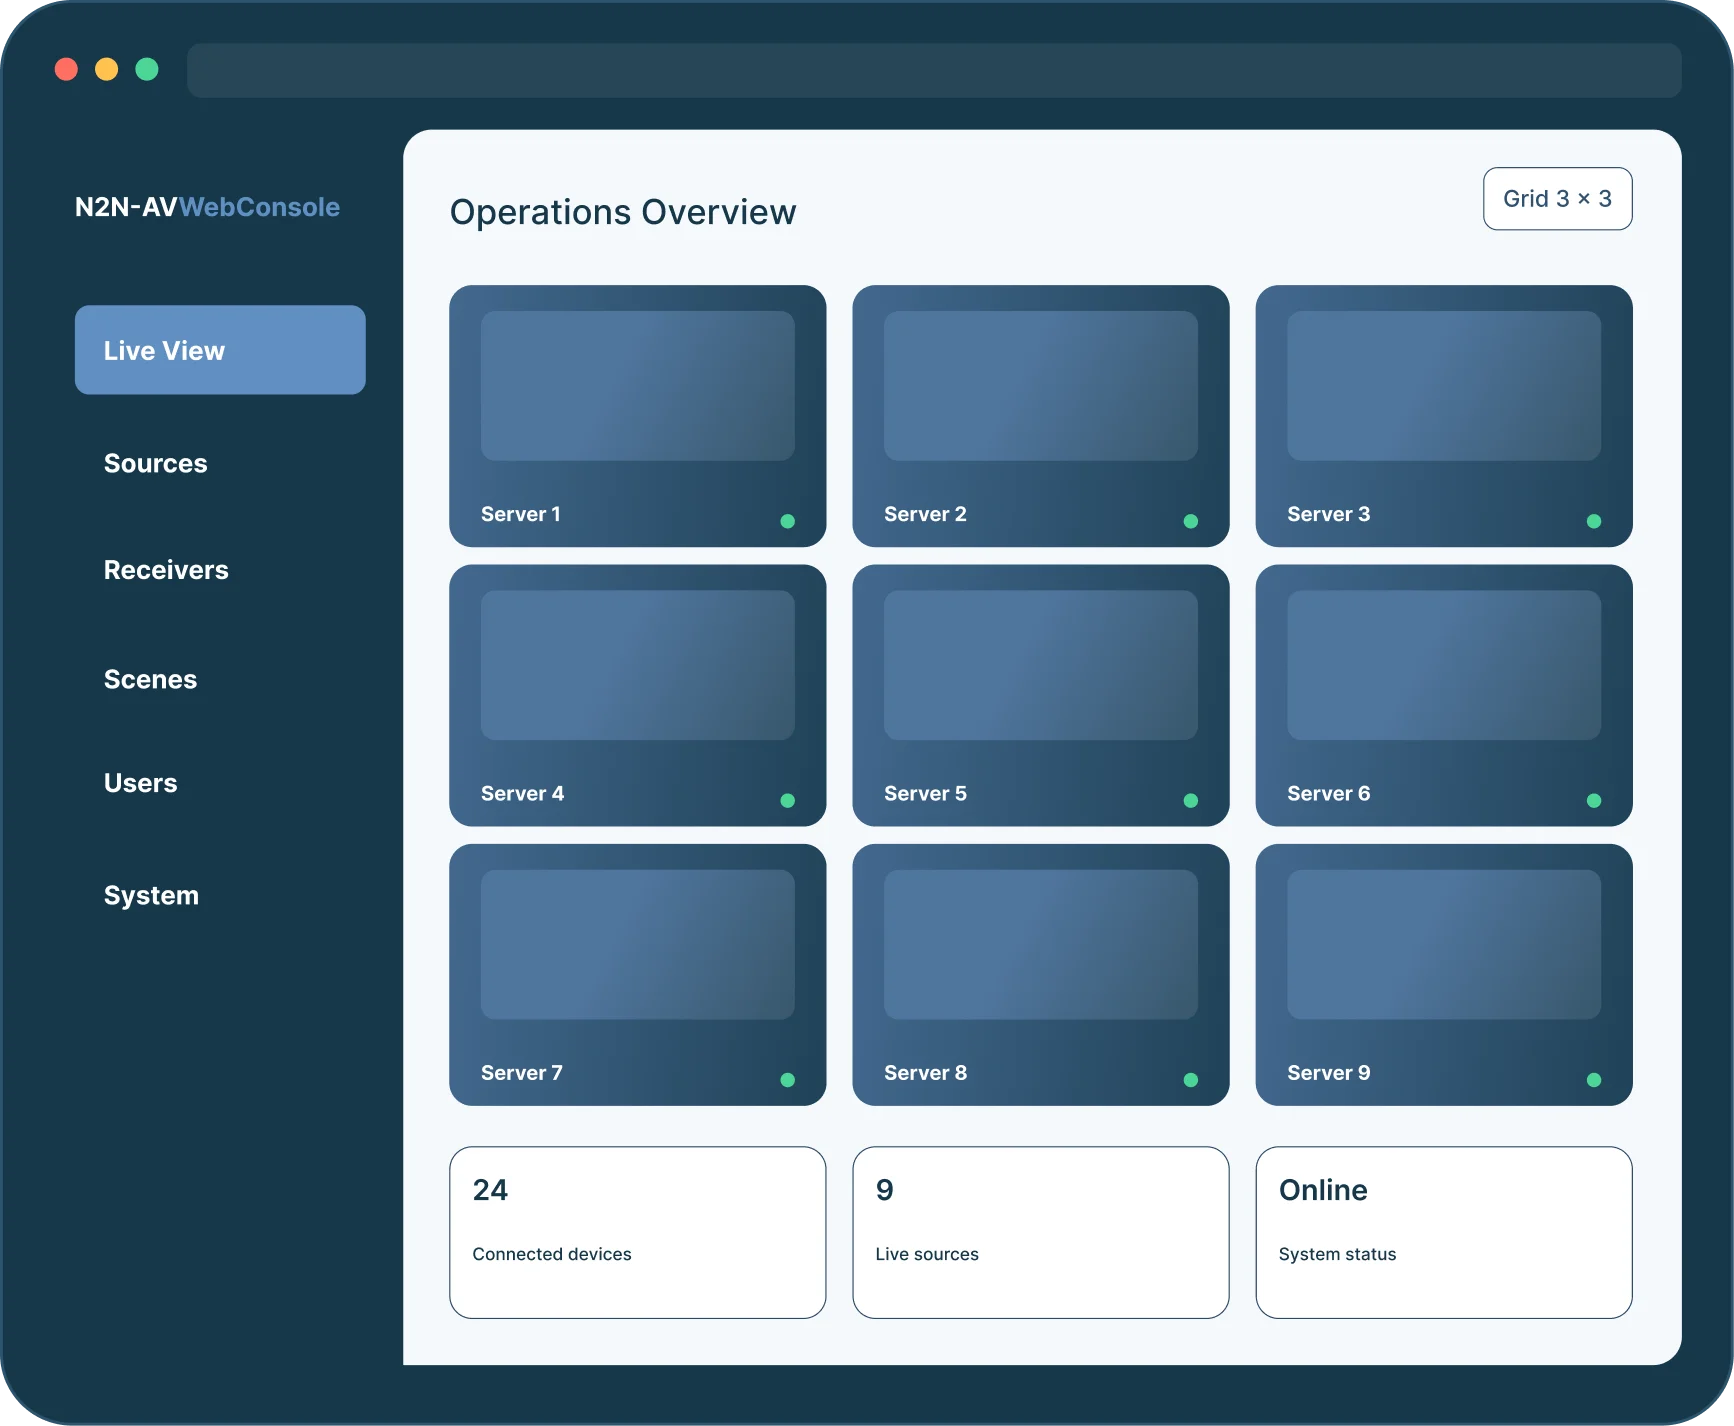The image size is (1734, 1426).
Task: Select the 24 Connected devices card
Action: coord(638,1233)
